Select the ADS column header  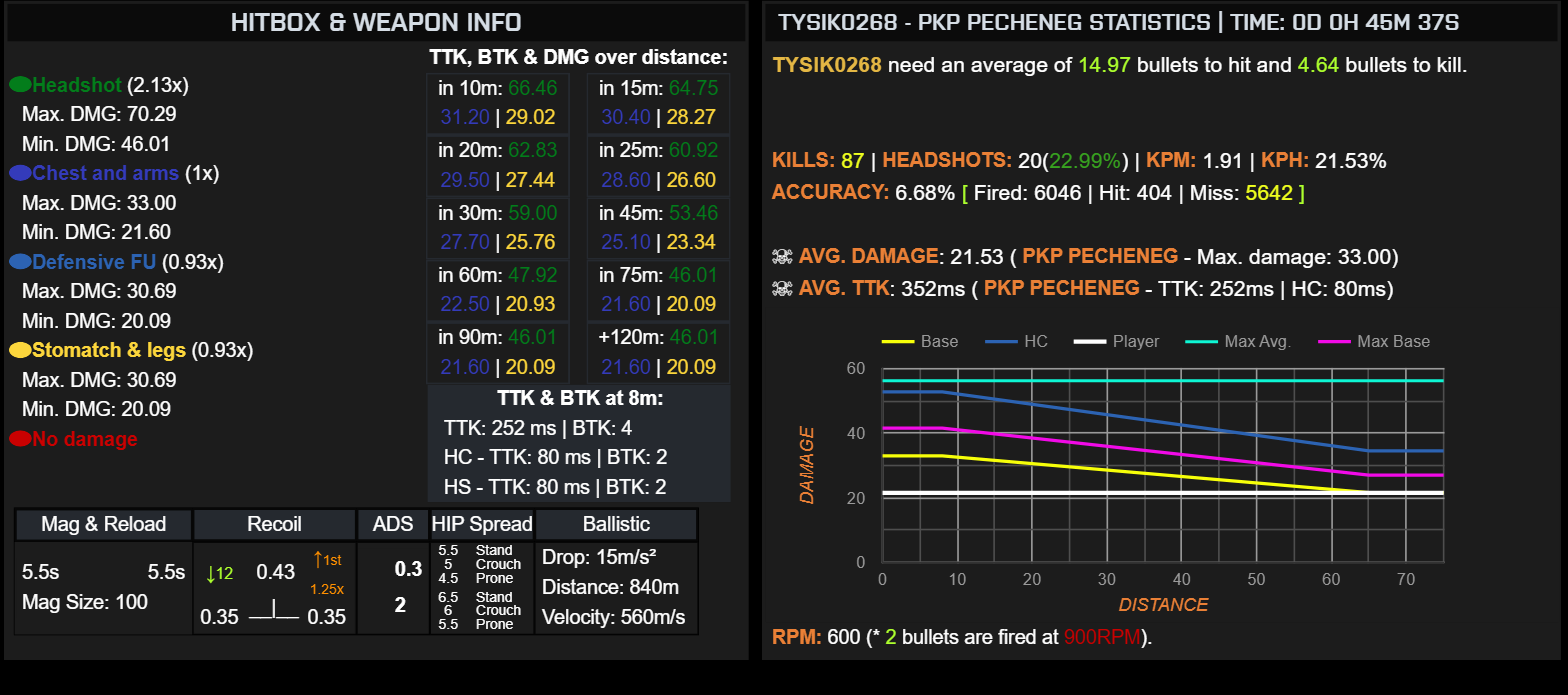pos(393,524)
